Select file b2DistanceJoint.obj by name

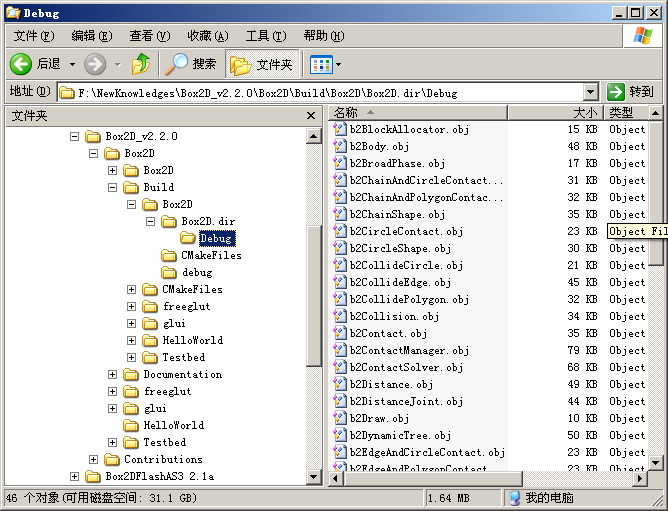[406, 401]
